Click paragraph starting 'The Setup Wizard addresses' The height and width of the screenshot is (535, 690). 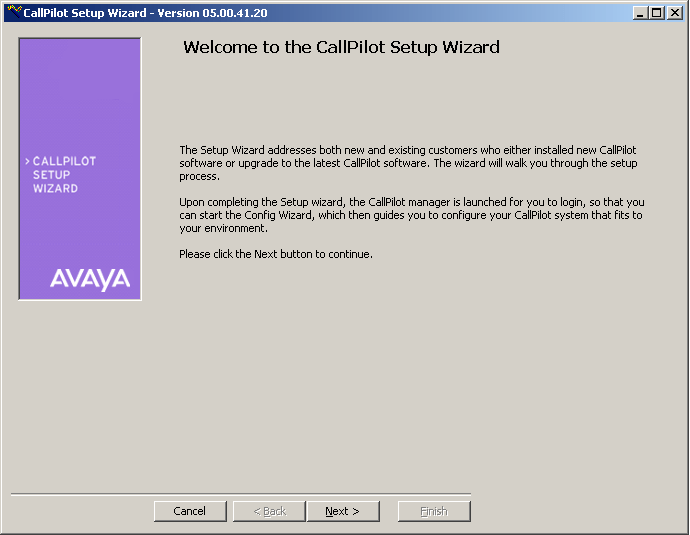pyautogui.click(x=408, y=163)
